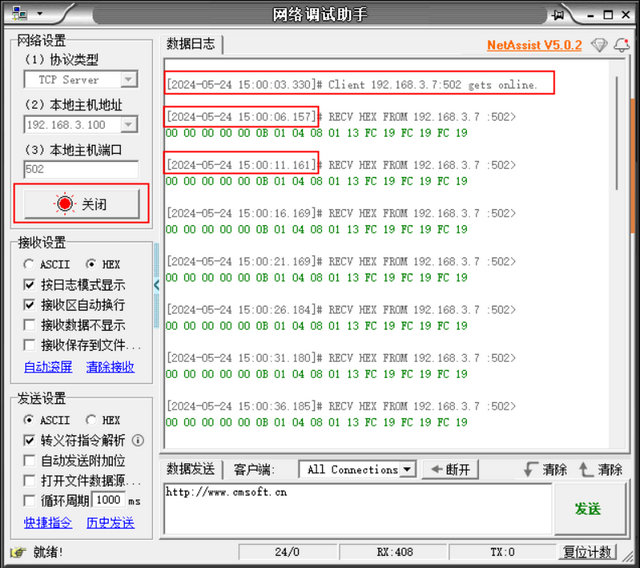
Task: Click the status icon beside 就绪!
Action: click(17, 551)
